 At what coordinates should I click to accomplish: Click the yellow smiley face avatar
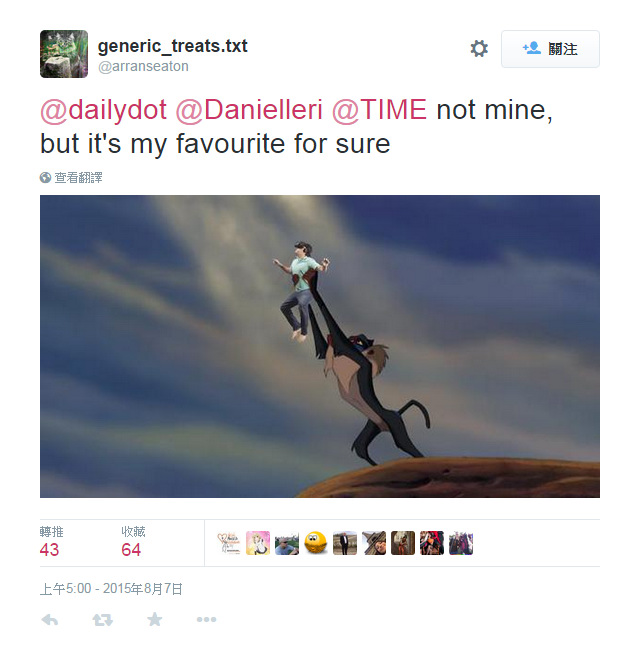(x=316, y=543)
